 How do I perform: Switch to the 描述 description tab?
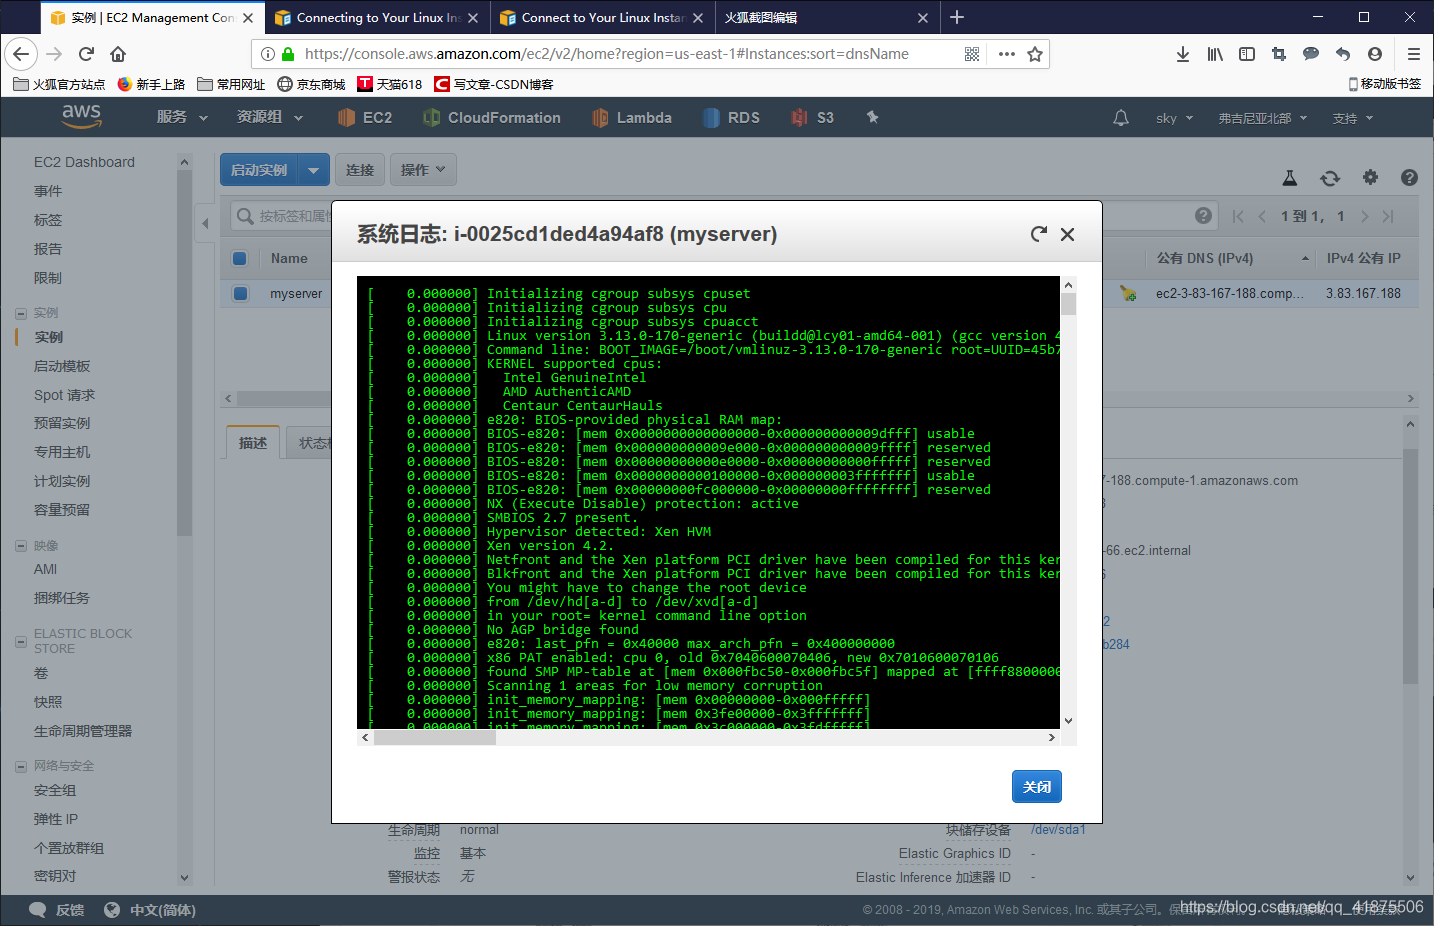(x=253, y=443)
